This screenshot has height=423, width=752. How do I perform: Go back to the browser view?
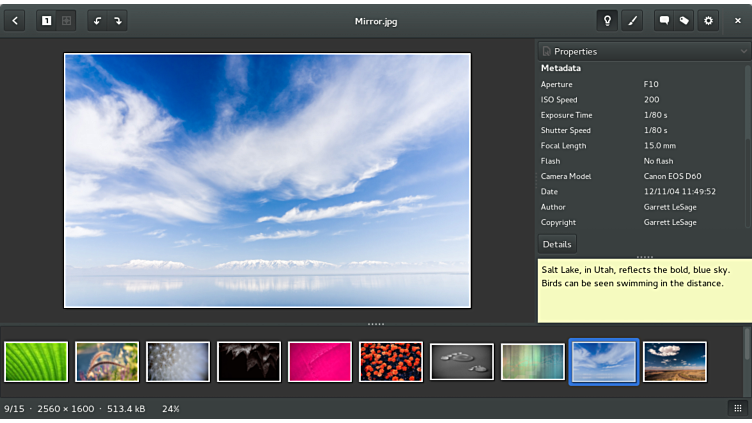(x=15, y=20)
